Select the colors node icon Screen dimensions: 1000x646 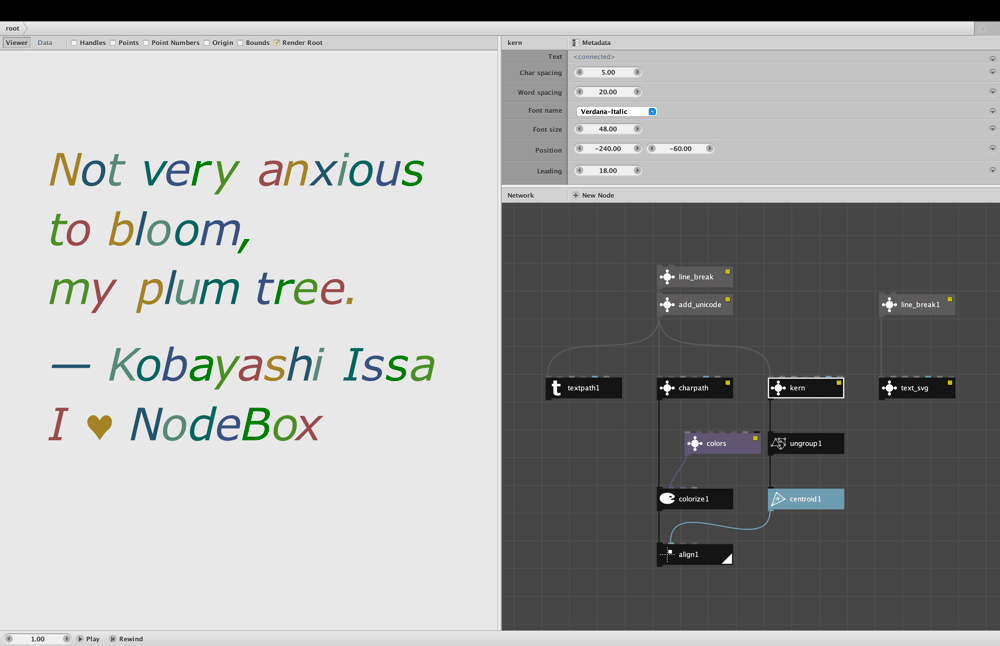[x=695, y=443]
